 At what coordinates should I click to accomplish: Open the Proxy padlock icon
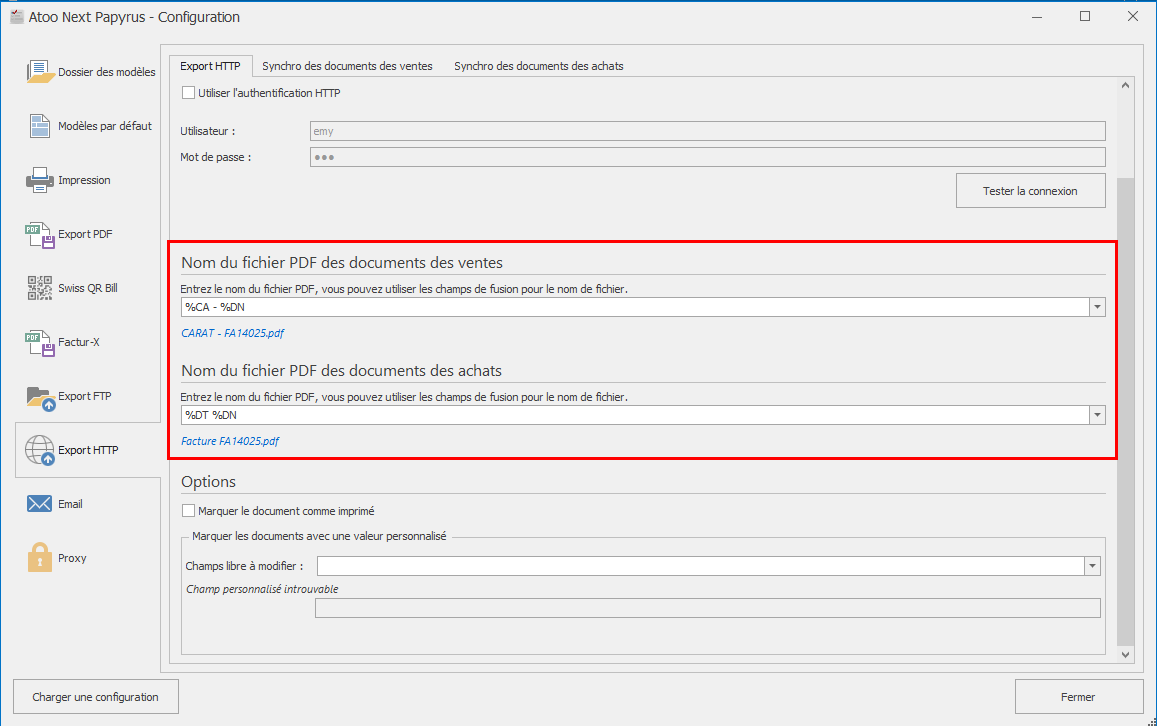pos(40,558)
